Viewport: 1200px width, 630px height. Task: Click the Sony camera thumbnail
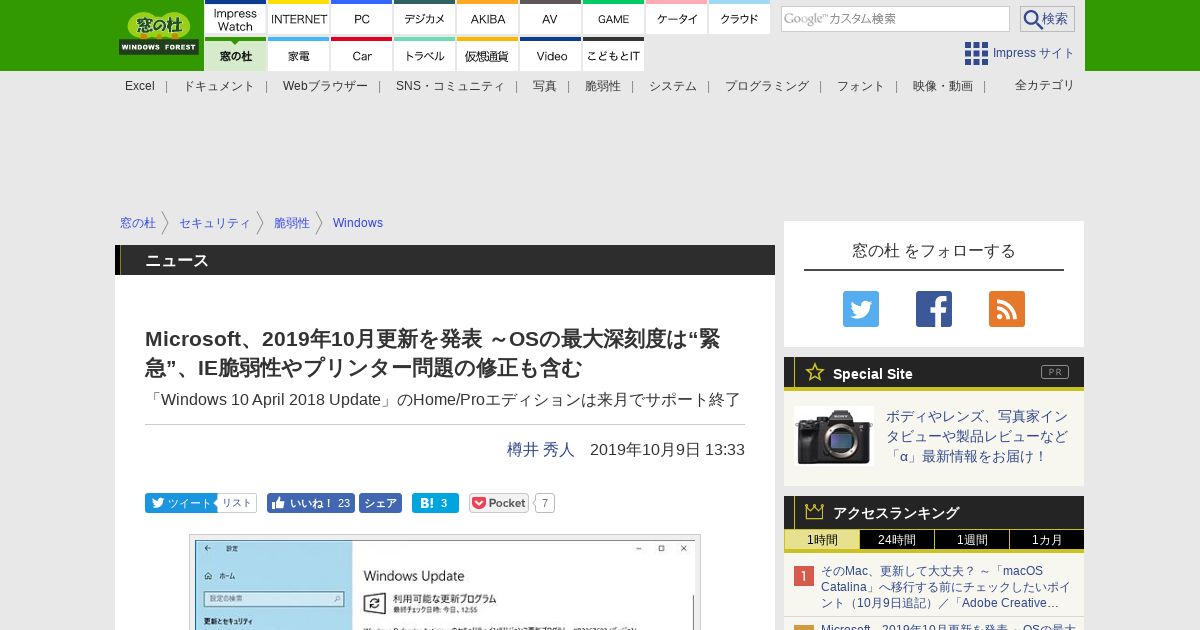click(834, 436)
